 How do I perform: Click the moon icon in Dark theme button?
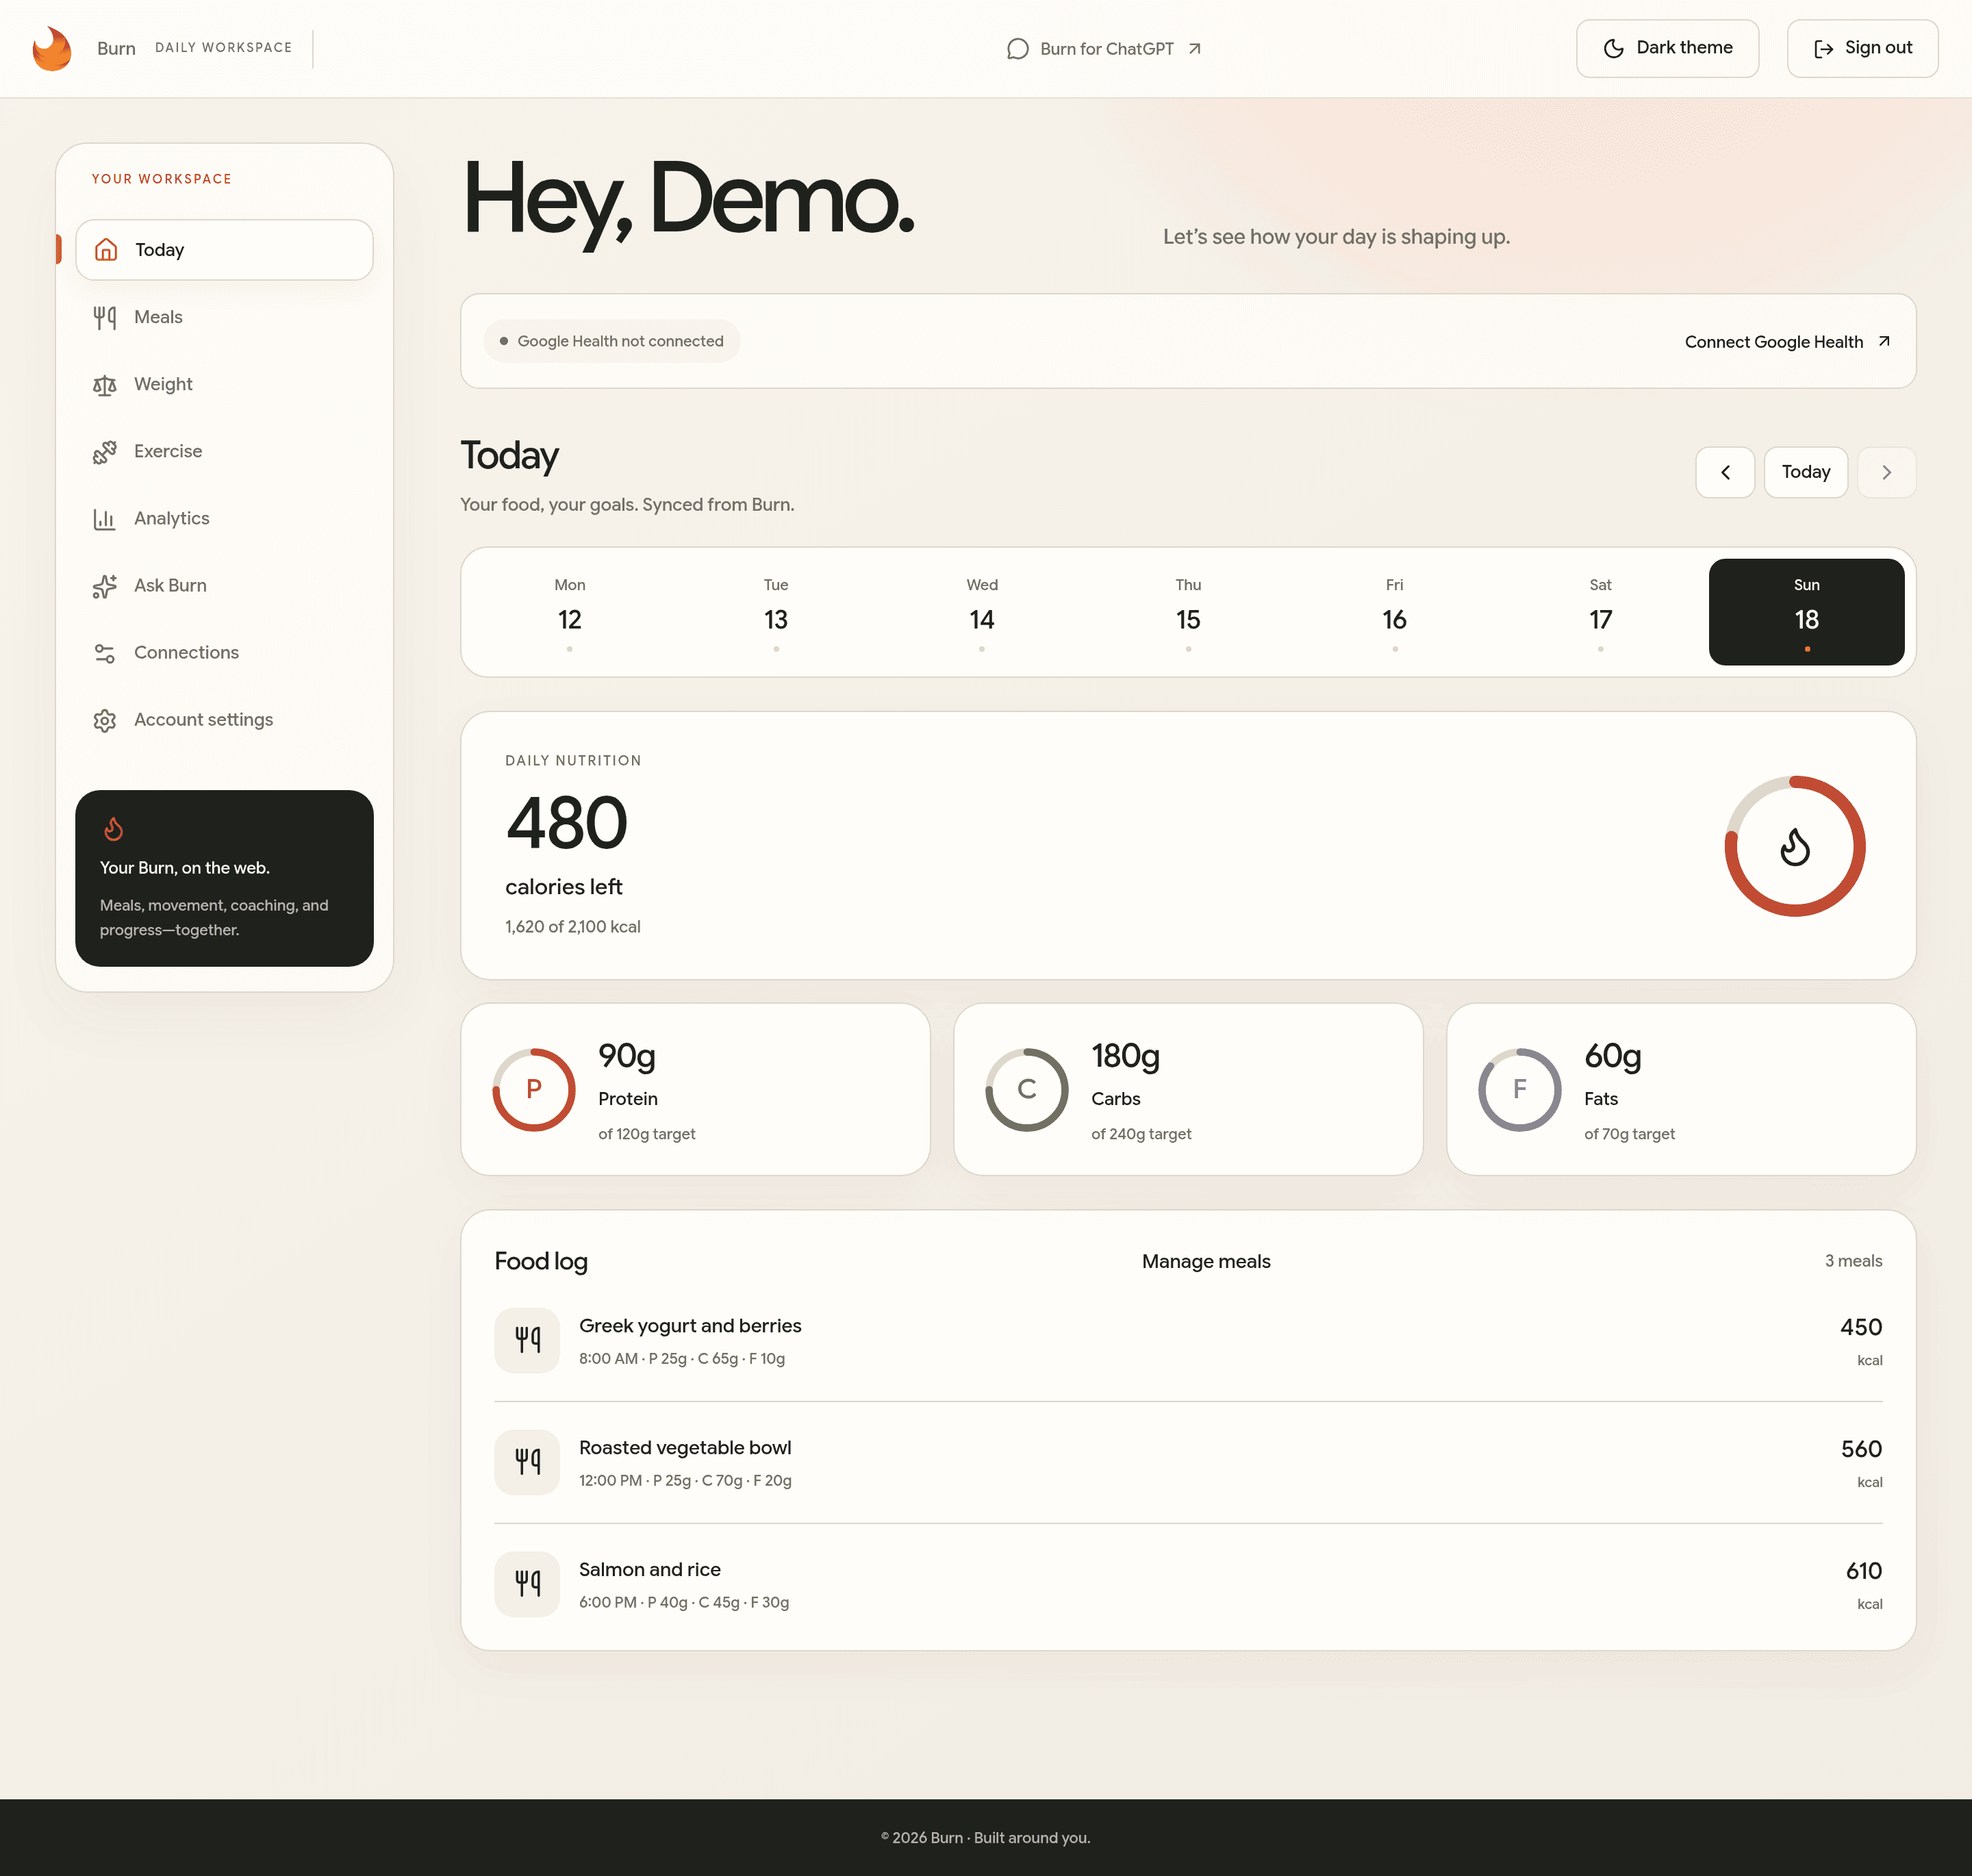[x=1613, y=48]
